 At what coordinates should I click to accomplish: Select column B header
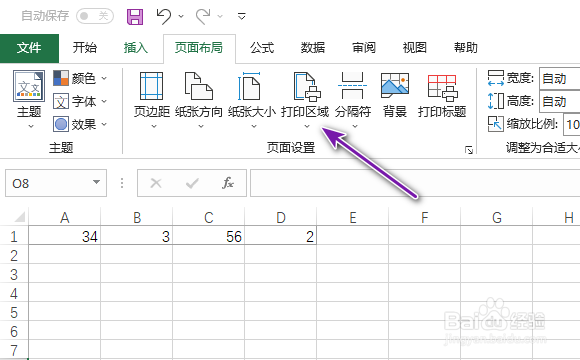136,218
